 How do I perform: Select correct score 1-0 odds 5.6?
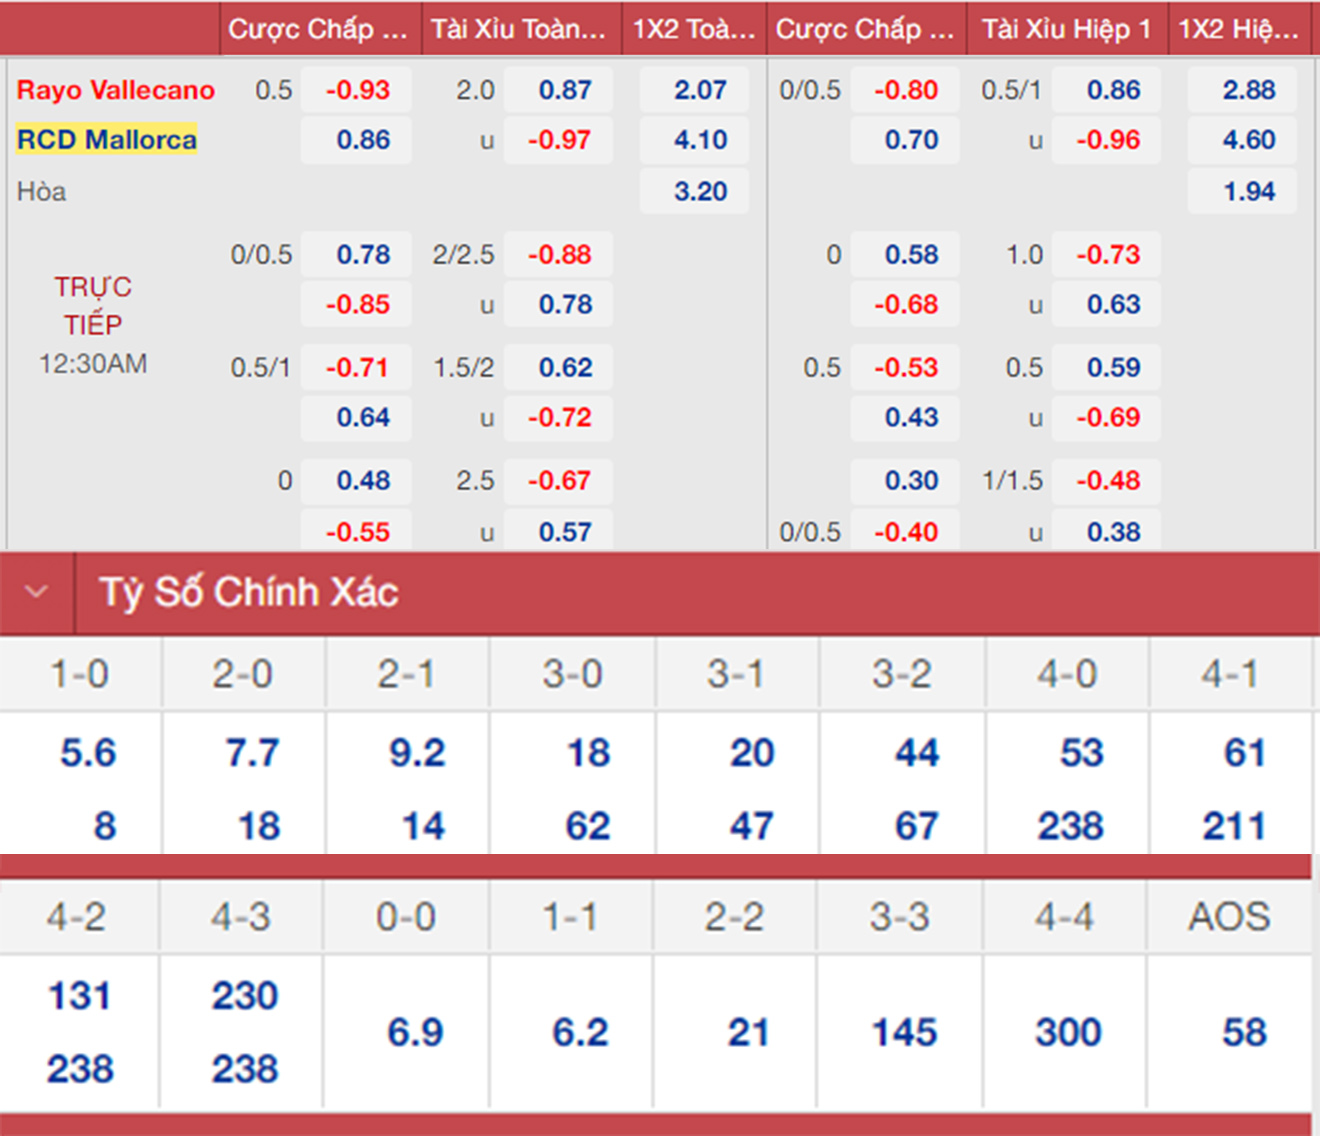coord(88,753)
